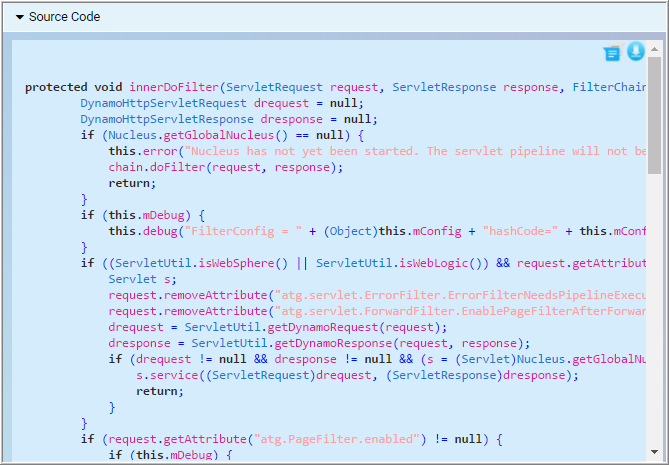The width and height of the screenshot is (669, 465).
Task: Click 'DynamoHttpServletResponse' type in code
Action: (x=167, y=119)
